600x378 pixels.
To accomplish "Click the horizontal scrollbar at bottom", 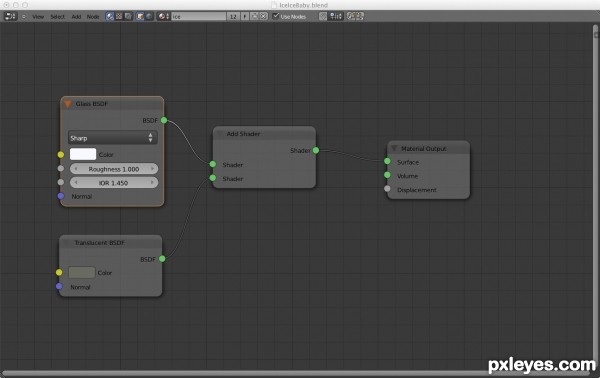I will pos(297,373).
